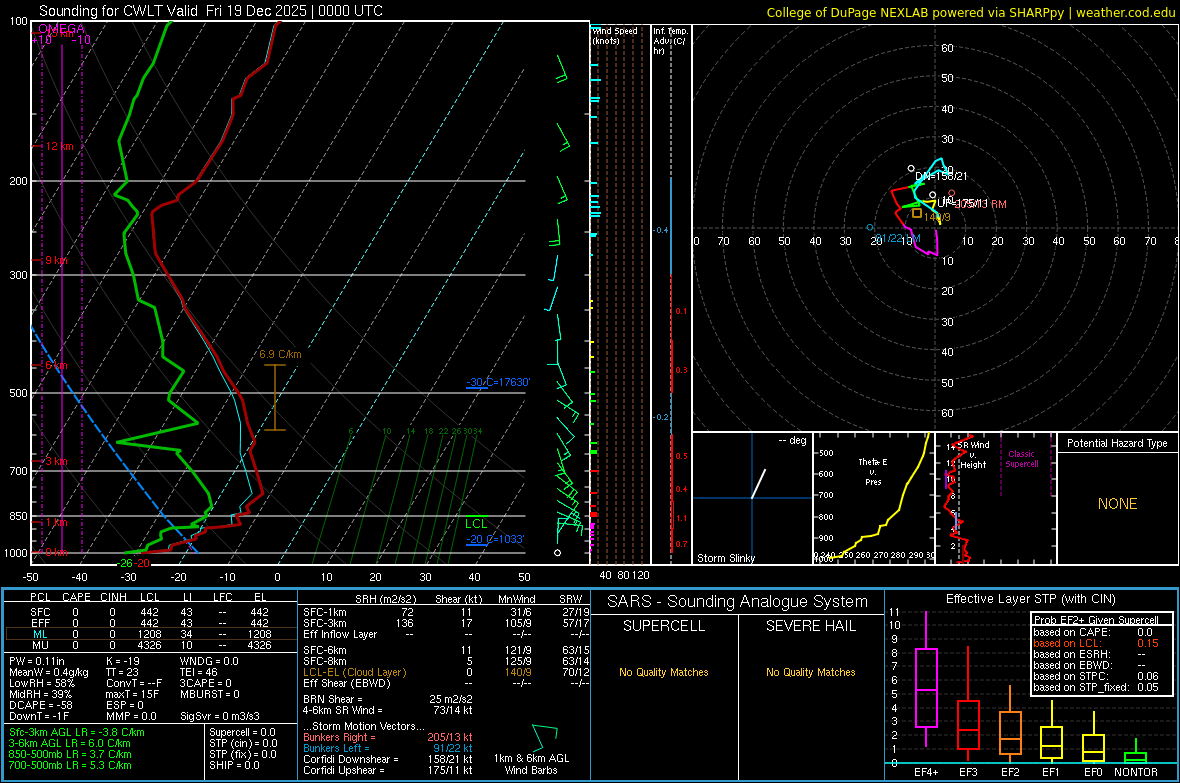Click the 'SigSvr = 0 m3/s3' value
This screenshot has width=1180, height=783.
click(220, 716)
